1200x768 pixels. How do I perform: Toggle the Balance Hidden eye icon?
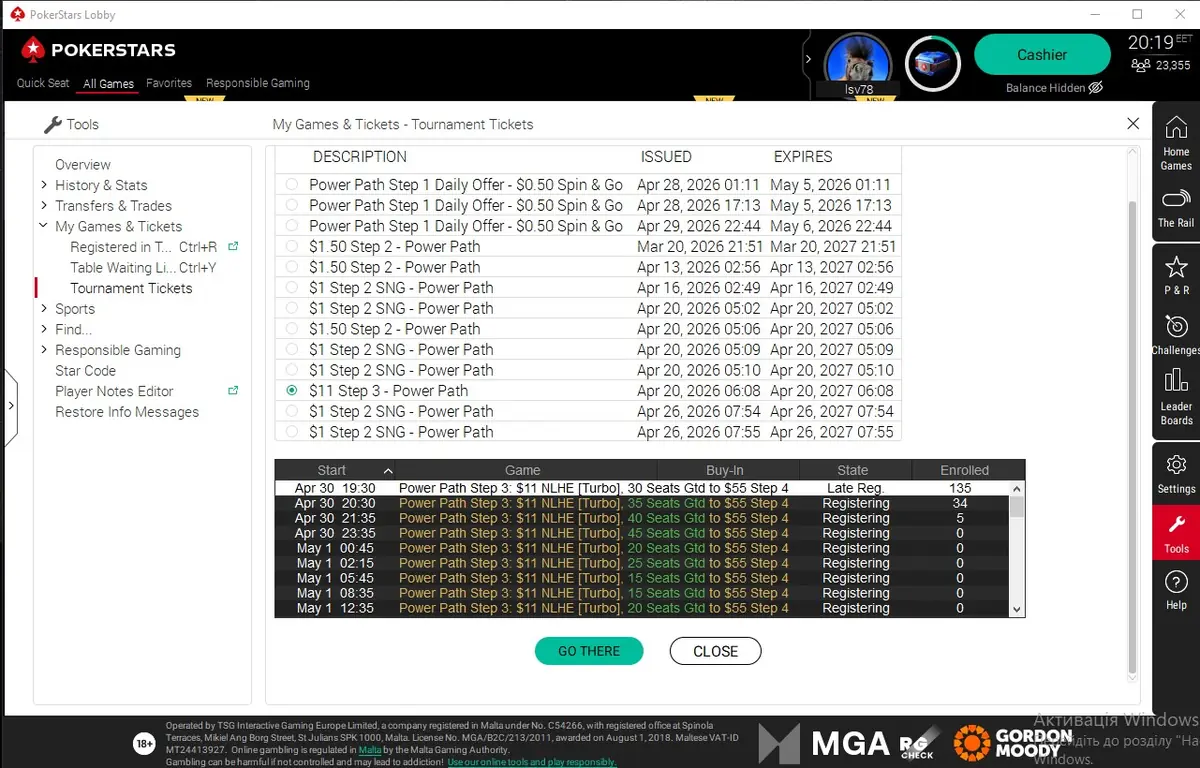(x=1095, y=88)
